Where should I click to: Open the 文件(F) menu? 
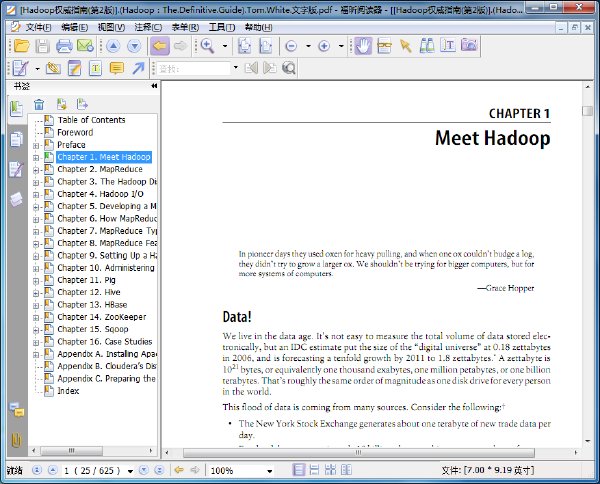pyautogui.click(x=38, y=27)
